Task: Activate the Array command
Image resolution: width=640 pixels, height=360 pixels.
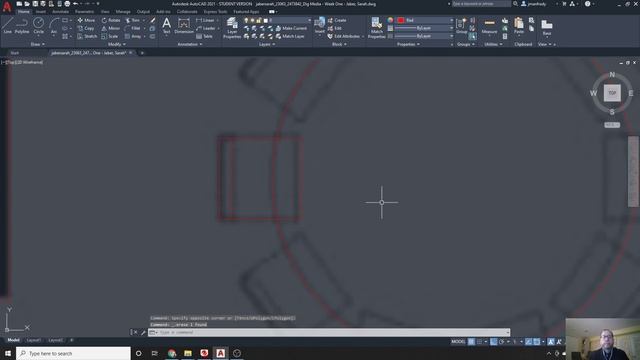Action: [133, 36]
